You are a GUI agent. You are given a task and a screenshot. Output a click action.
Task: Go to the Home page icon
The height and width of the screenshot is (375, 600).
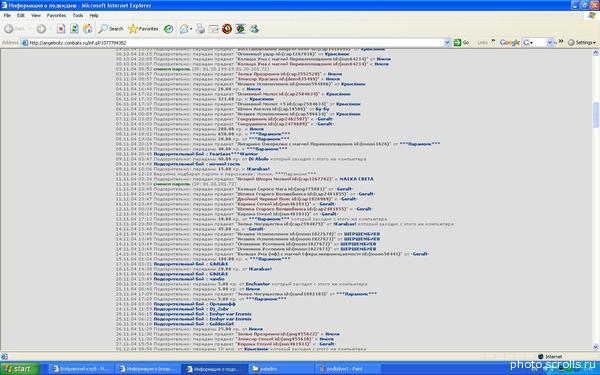[x=88, y=29]
